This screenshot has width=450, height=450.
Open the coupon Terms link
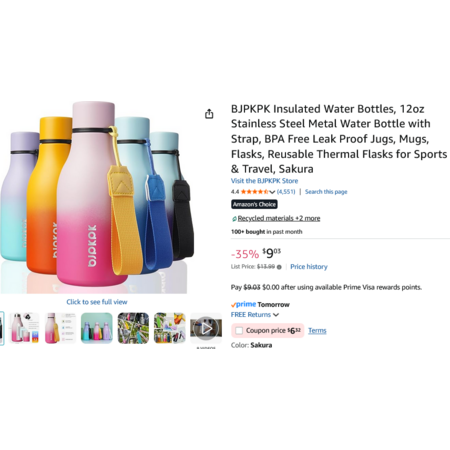[x=317, y=331]
